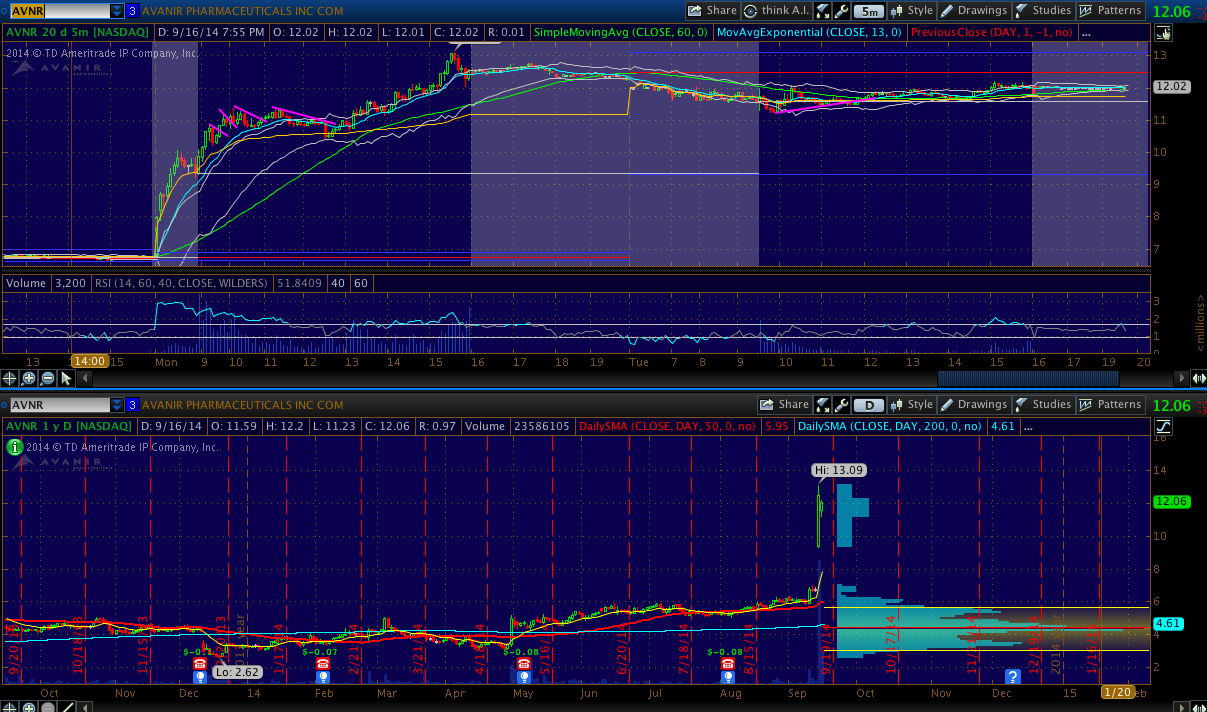Toggle the D timeframe on bottom chart

(x=870, y=405)
